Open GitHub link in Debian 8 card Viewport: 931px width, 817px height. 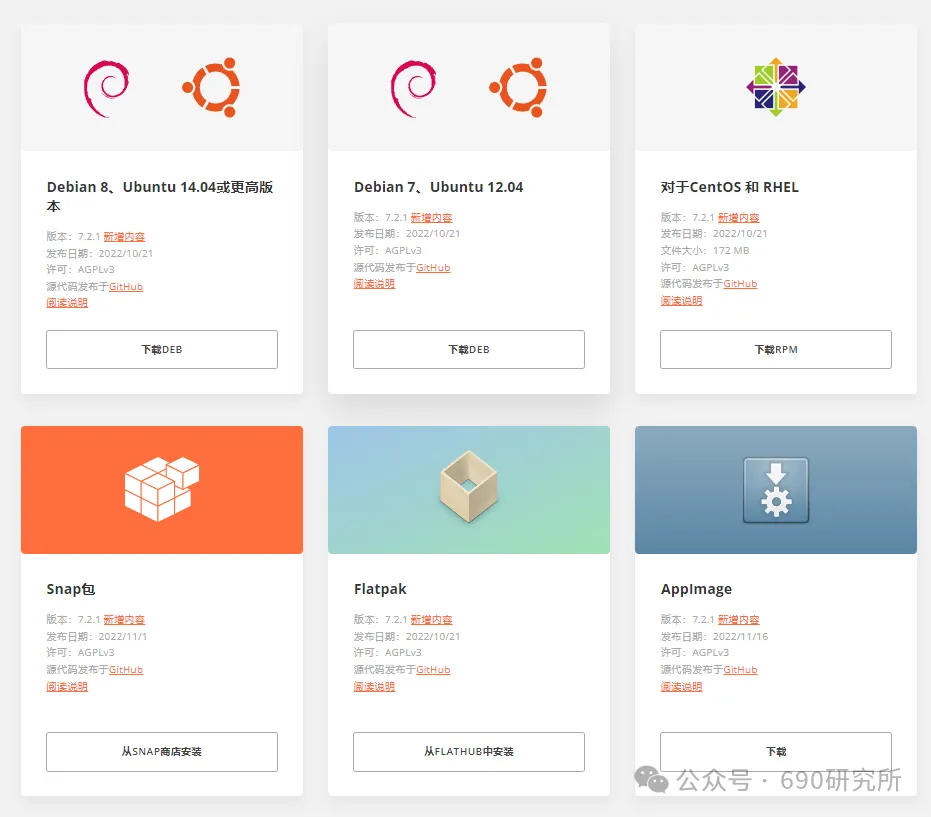[x=126, y=287]
